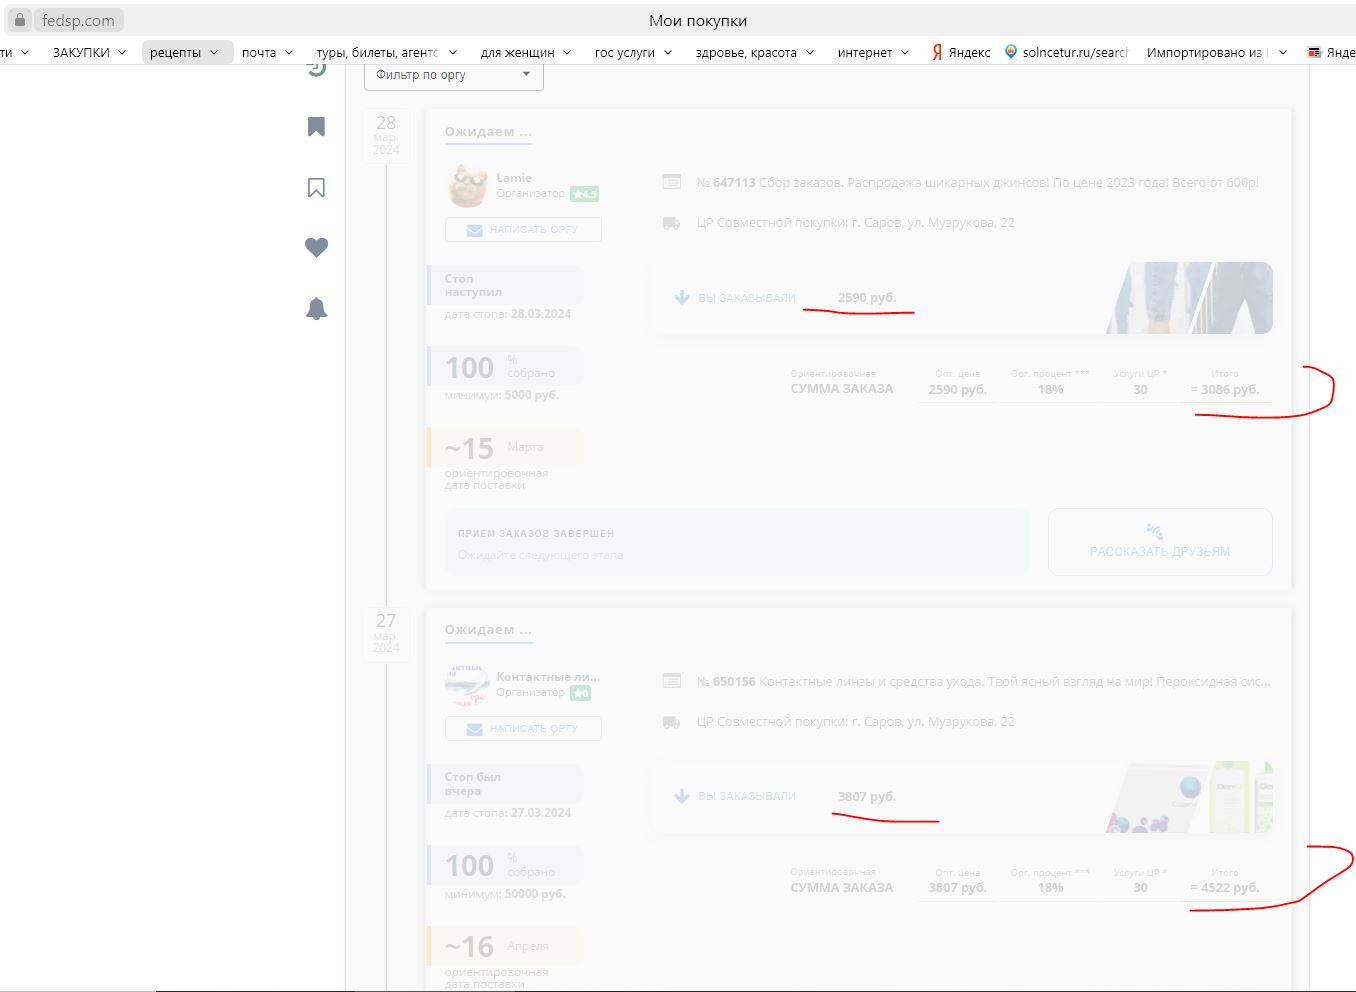
Task: Click the solncetur.ru bookmark favicon
Action: click(x=1011, y=52)
